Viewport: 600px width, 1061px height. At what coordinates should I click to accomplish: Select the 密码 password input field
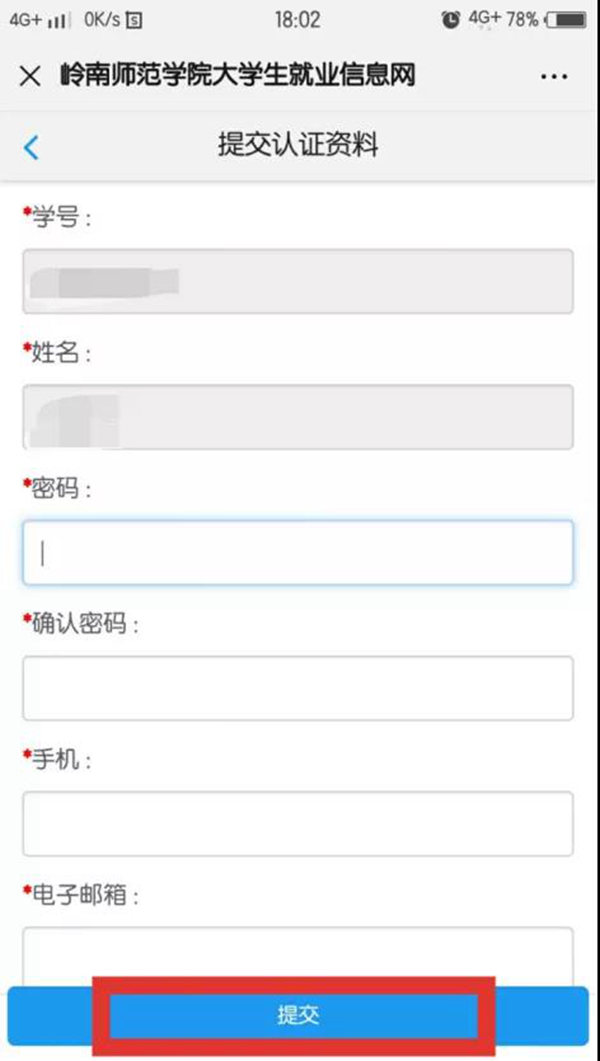pos(300,551)
